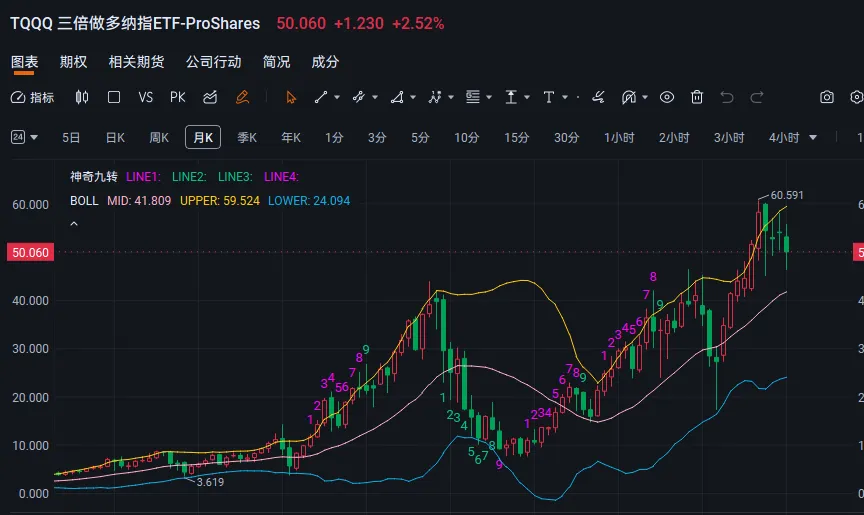Undo the last drawing action
The width and height of the screenshot is (864, 515).
pos(727,97)
